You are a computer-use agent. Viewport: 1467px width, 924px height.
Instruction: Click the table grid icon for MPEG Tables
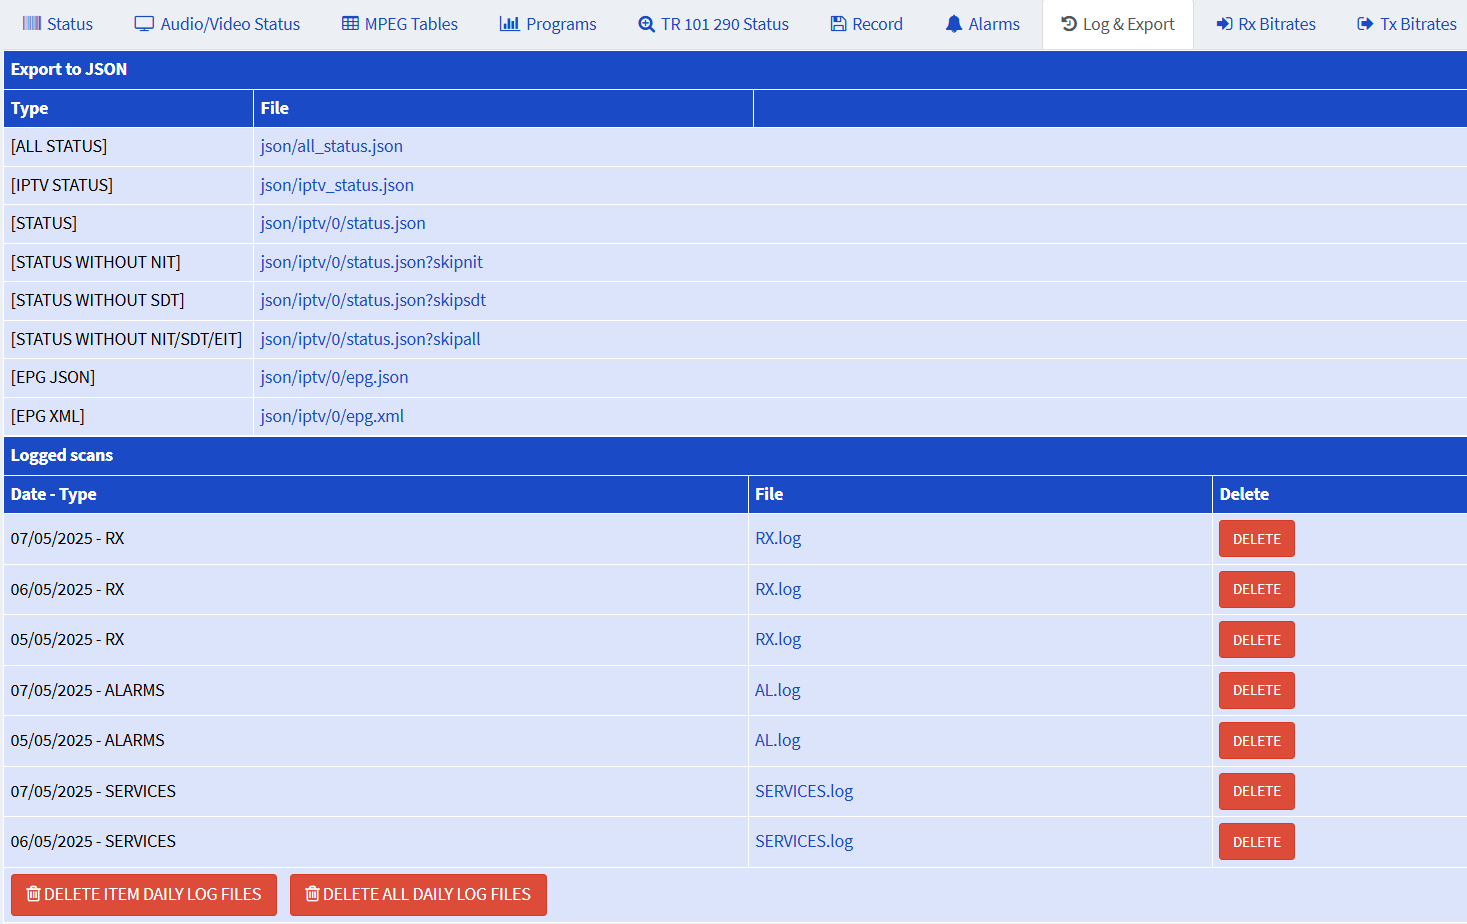tap(350, 24)
